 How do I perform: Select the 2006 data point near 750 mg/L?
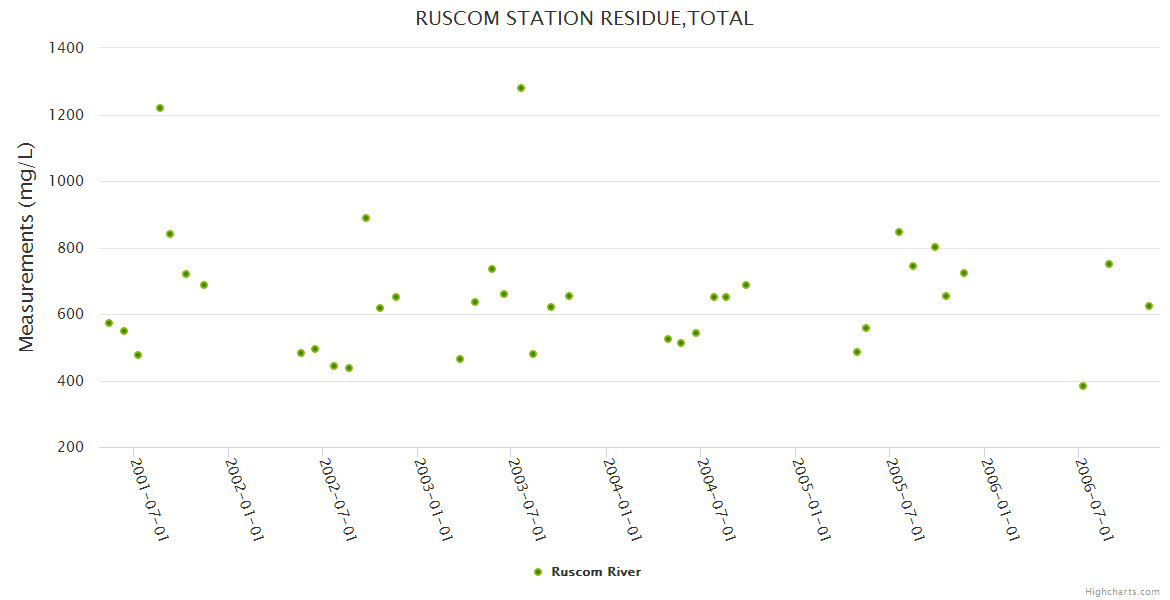[x=1109, y=264]
